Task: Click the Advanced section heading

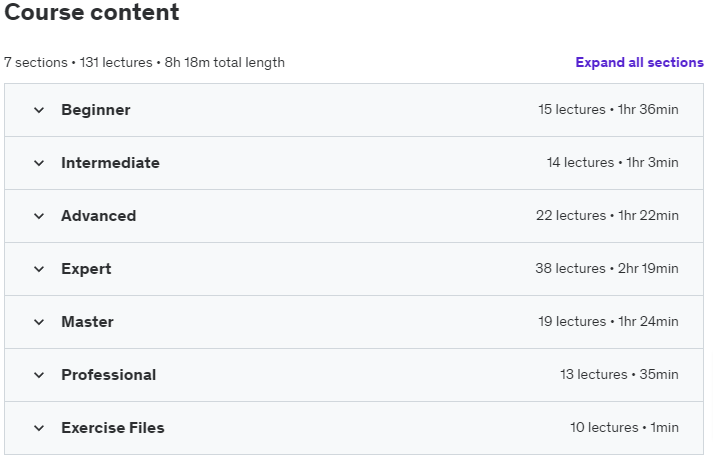Action: point(99,216)
